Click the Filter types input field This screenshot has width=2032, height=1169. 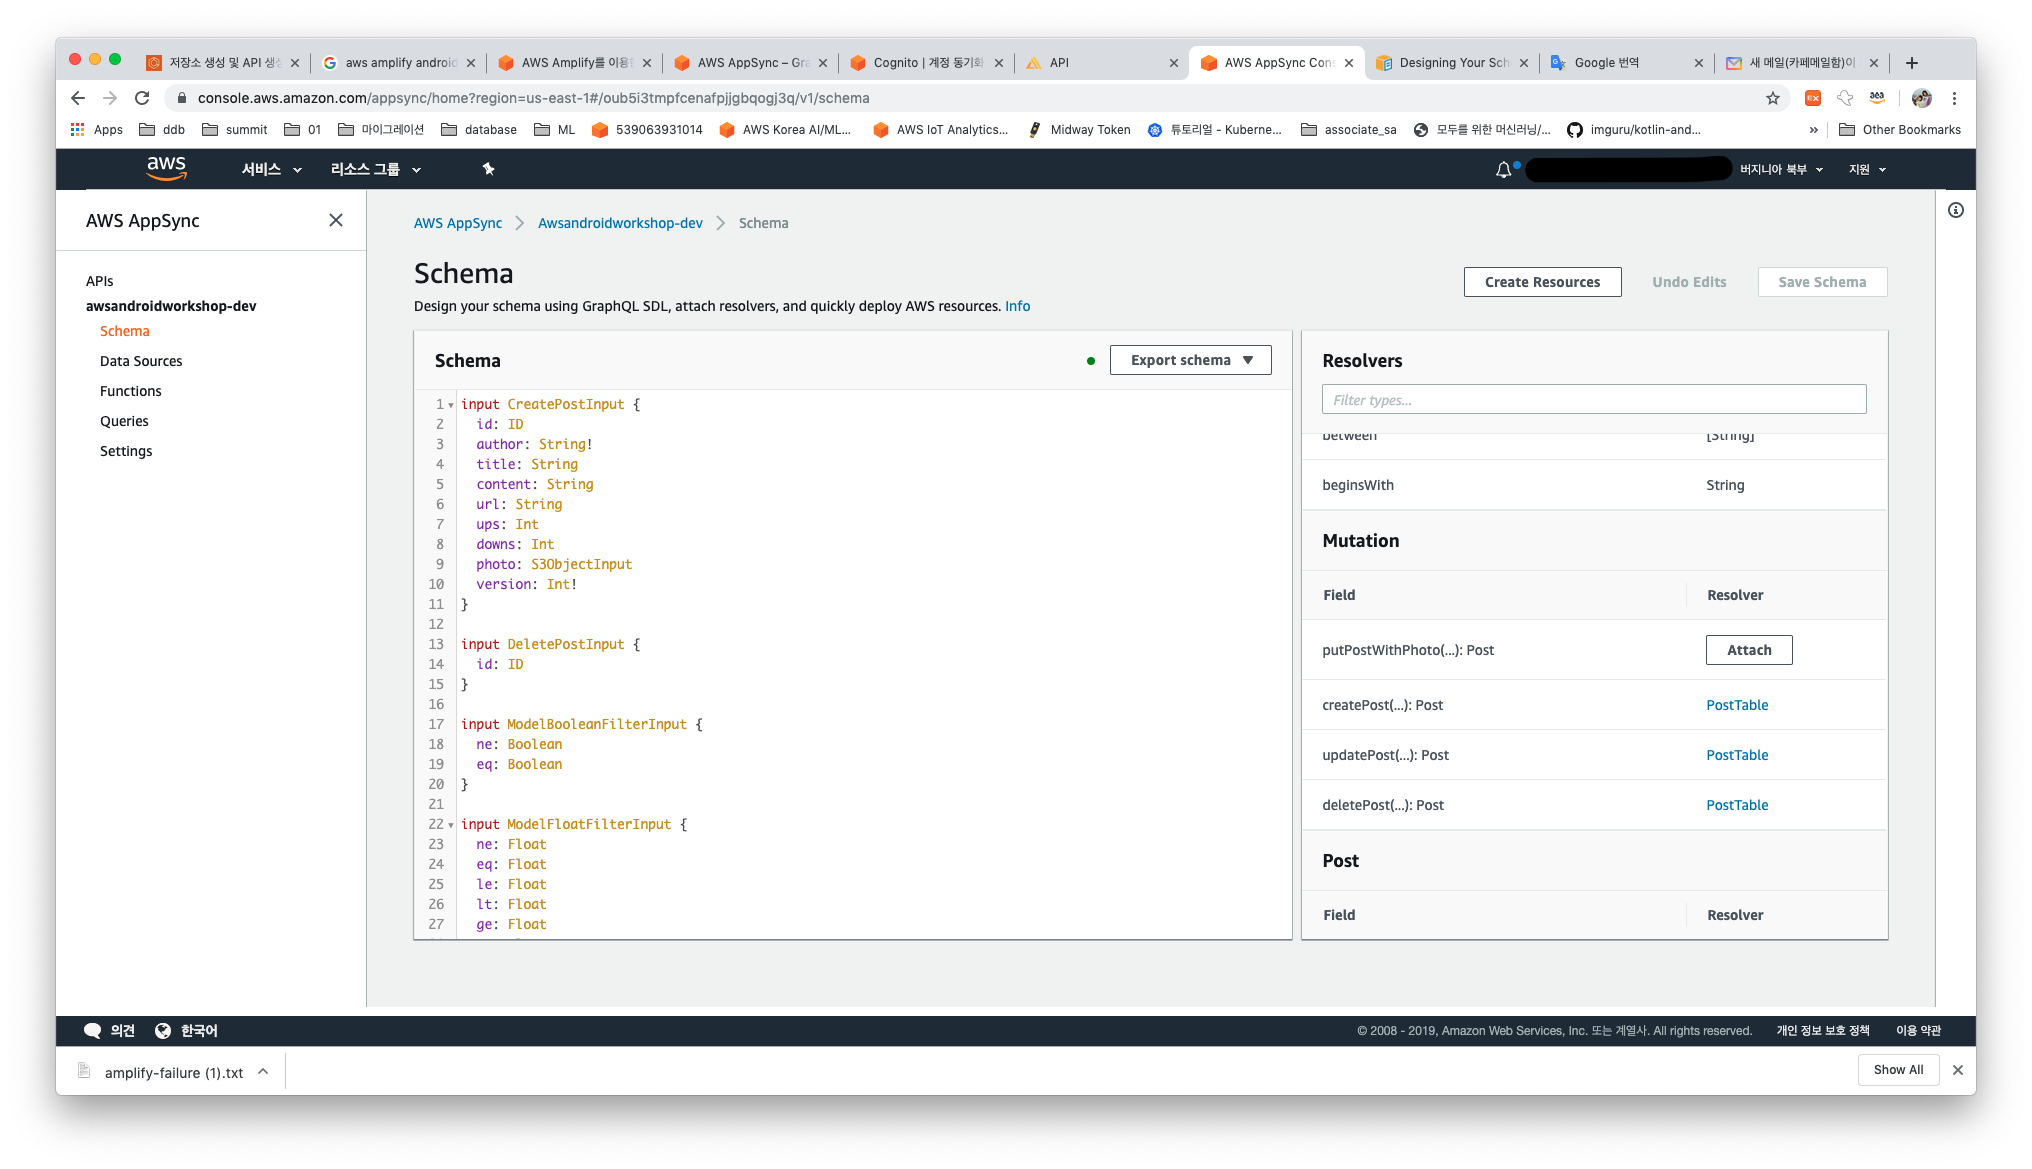(x=1593, y=400)
